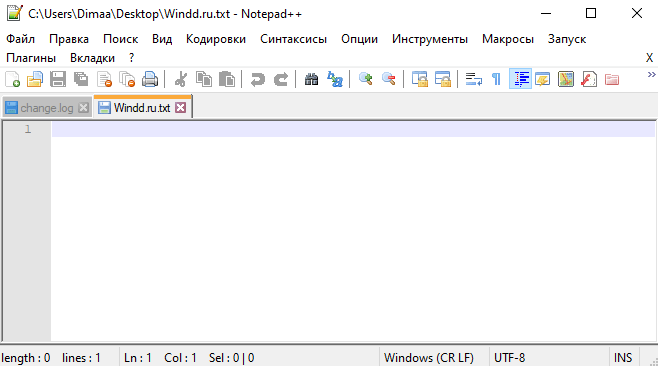Maximize the Notepad++ window
The height and width of the screenshot is (366, 658).
pyautogui.click(x=591, y=13)
